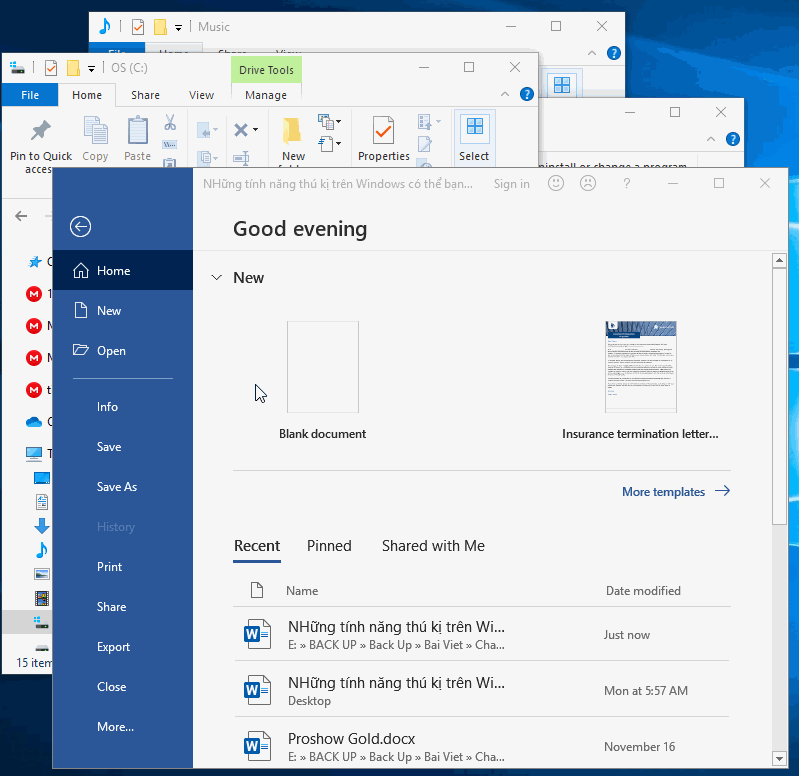Collapse the New section chevron
Viewport: 799px width, 776px height.
(217, 278)
